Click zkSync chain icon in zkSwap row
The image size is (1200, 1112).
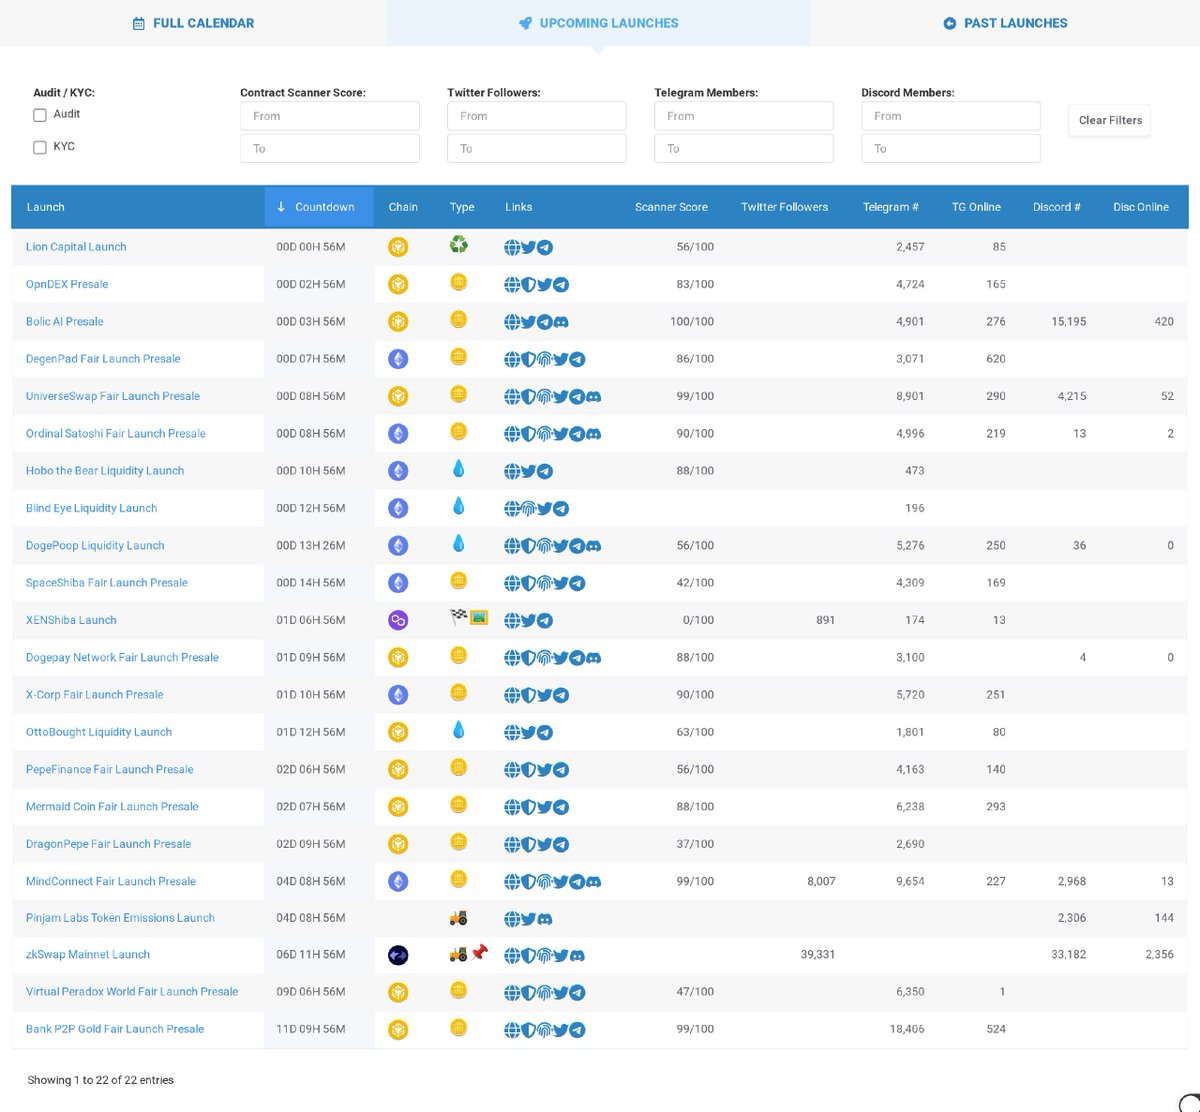398,955
